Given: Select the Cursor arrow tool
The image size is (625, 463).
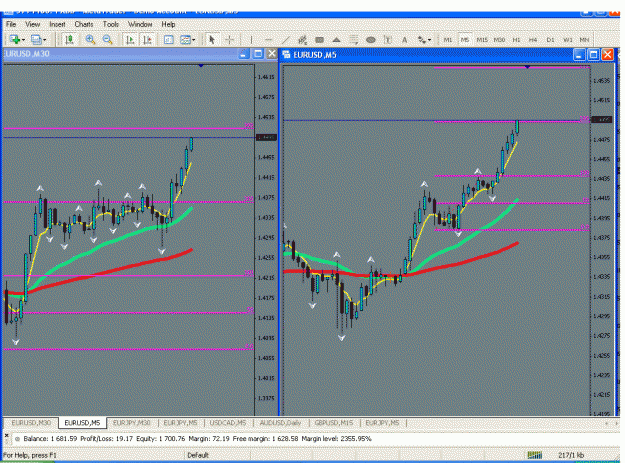Looking at the screenshot, I should (x=212, y=39).
